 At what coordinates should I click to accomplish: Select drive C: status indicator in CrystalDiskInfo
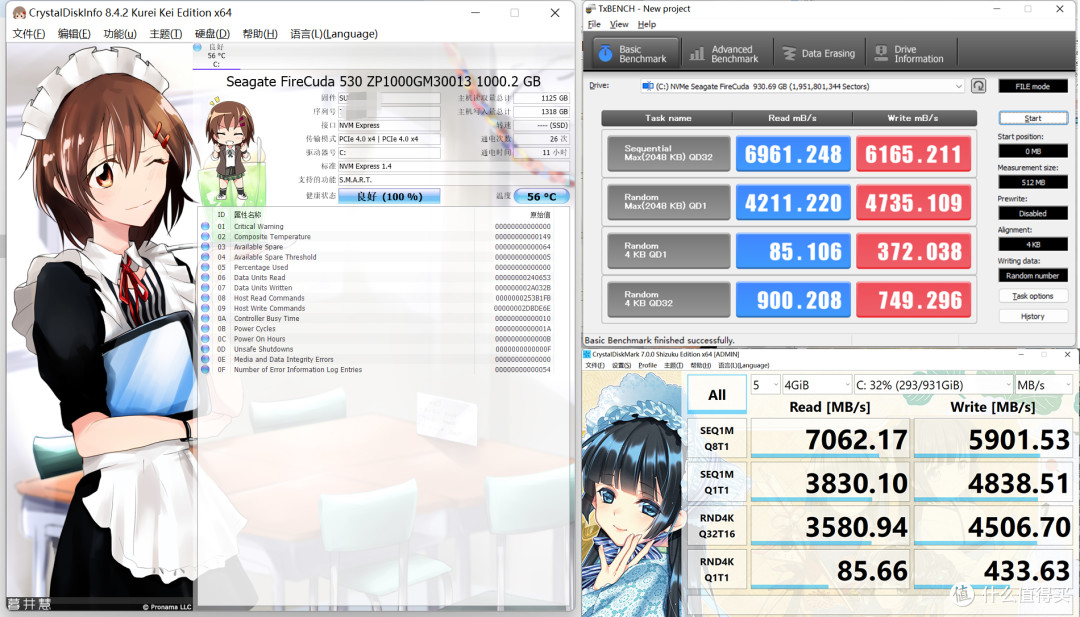click(216, 56)
